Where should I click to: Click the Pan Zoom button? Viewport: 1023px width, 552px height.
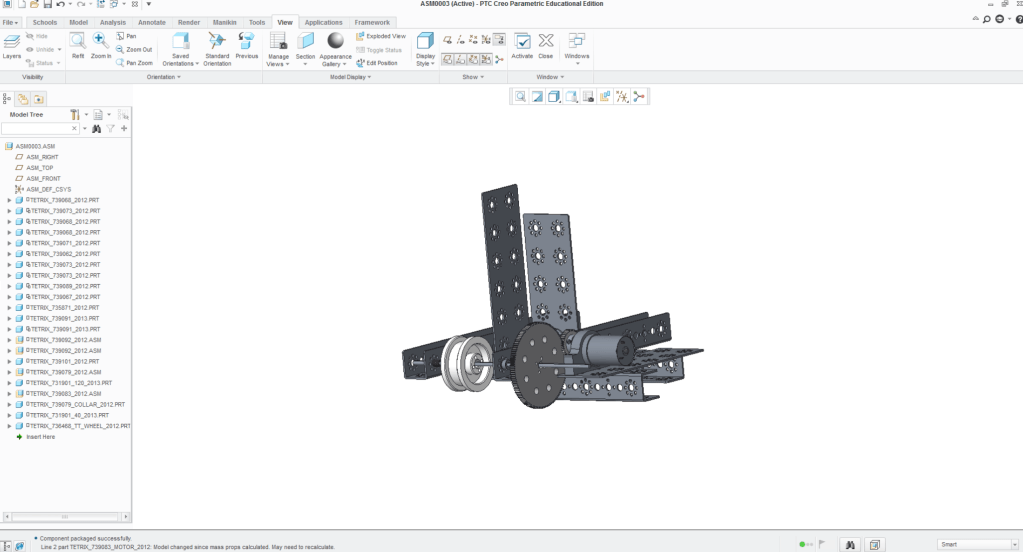tap(134, 63)
